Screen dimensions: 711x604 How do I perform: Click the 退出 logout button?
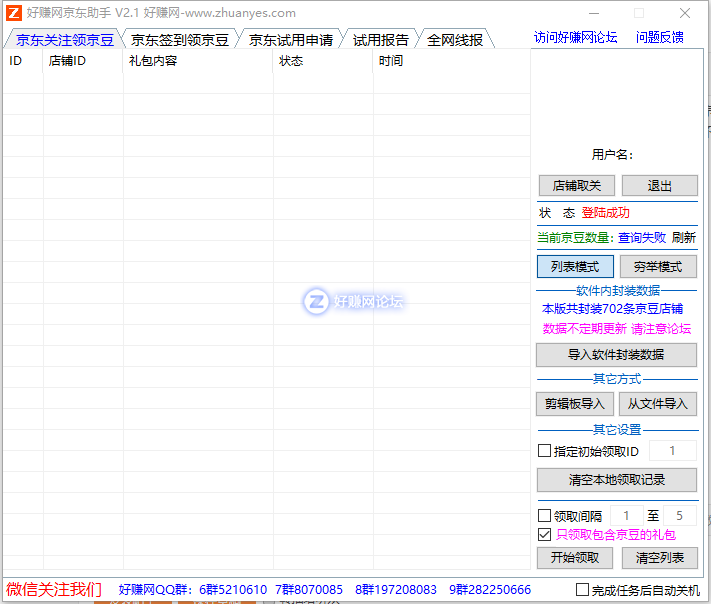coord(659,185)
